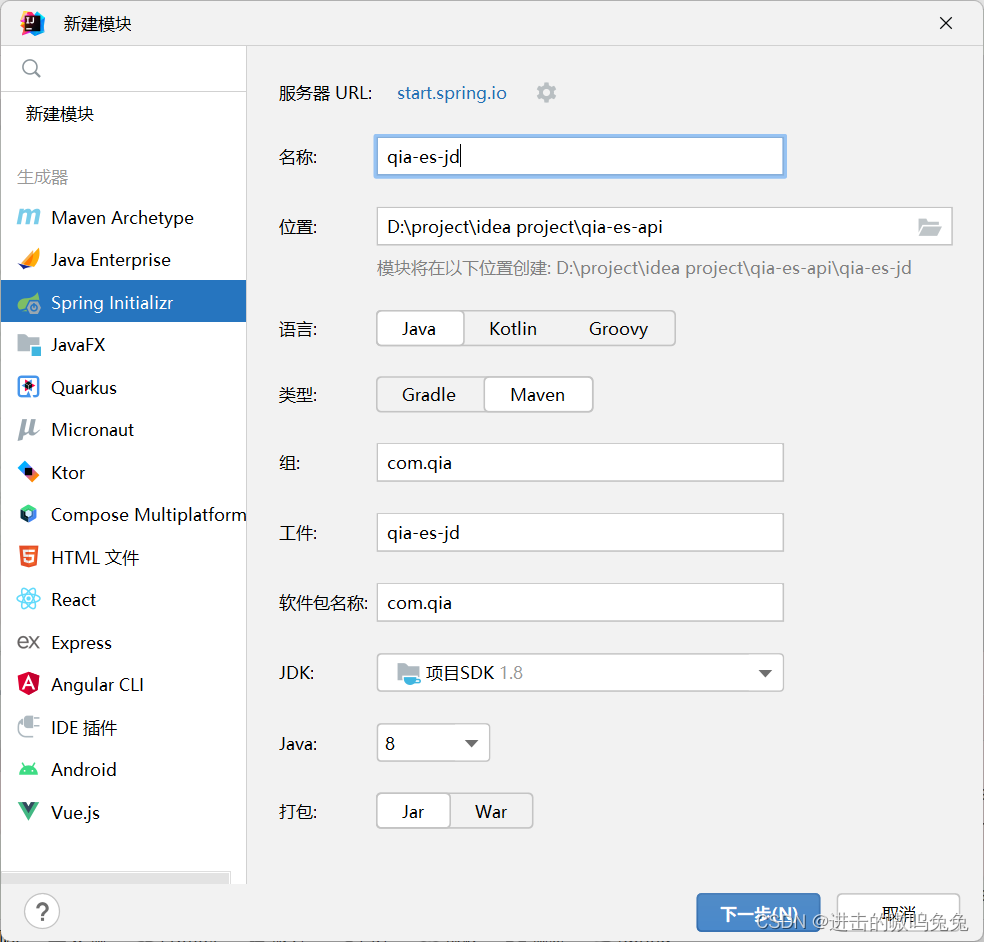Click the React atom icon

point(28,599)
